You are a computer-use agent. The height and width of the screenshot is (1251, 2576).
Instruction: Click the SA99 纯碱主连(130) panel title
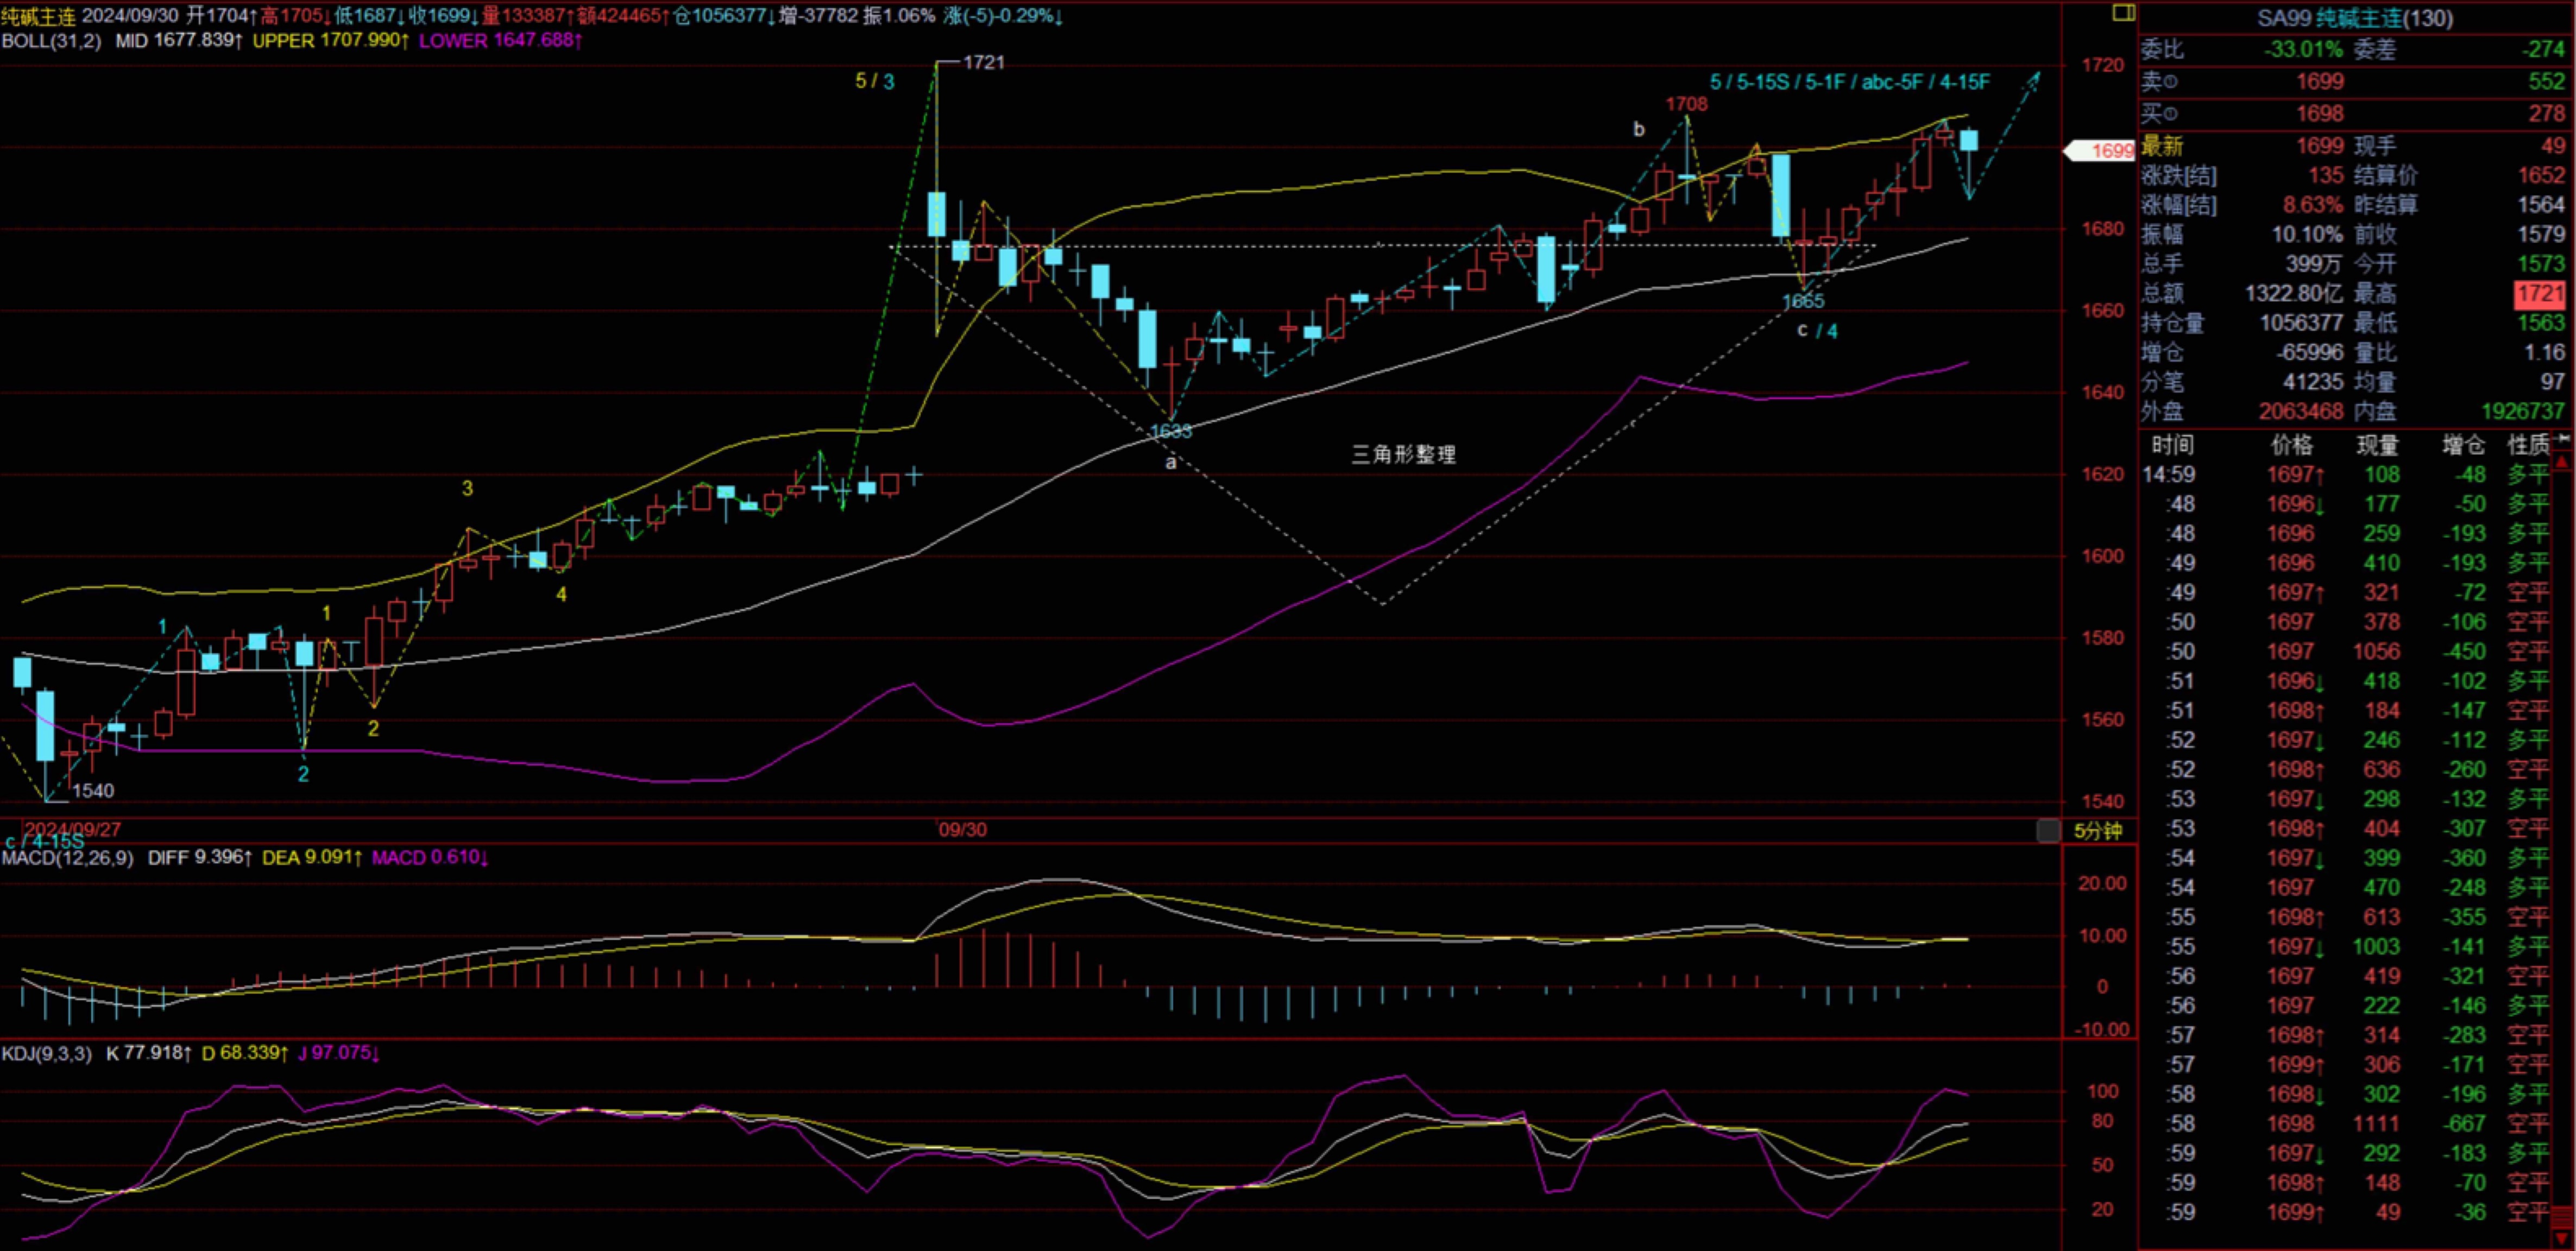(2354, 18)
